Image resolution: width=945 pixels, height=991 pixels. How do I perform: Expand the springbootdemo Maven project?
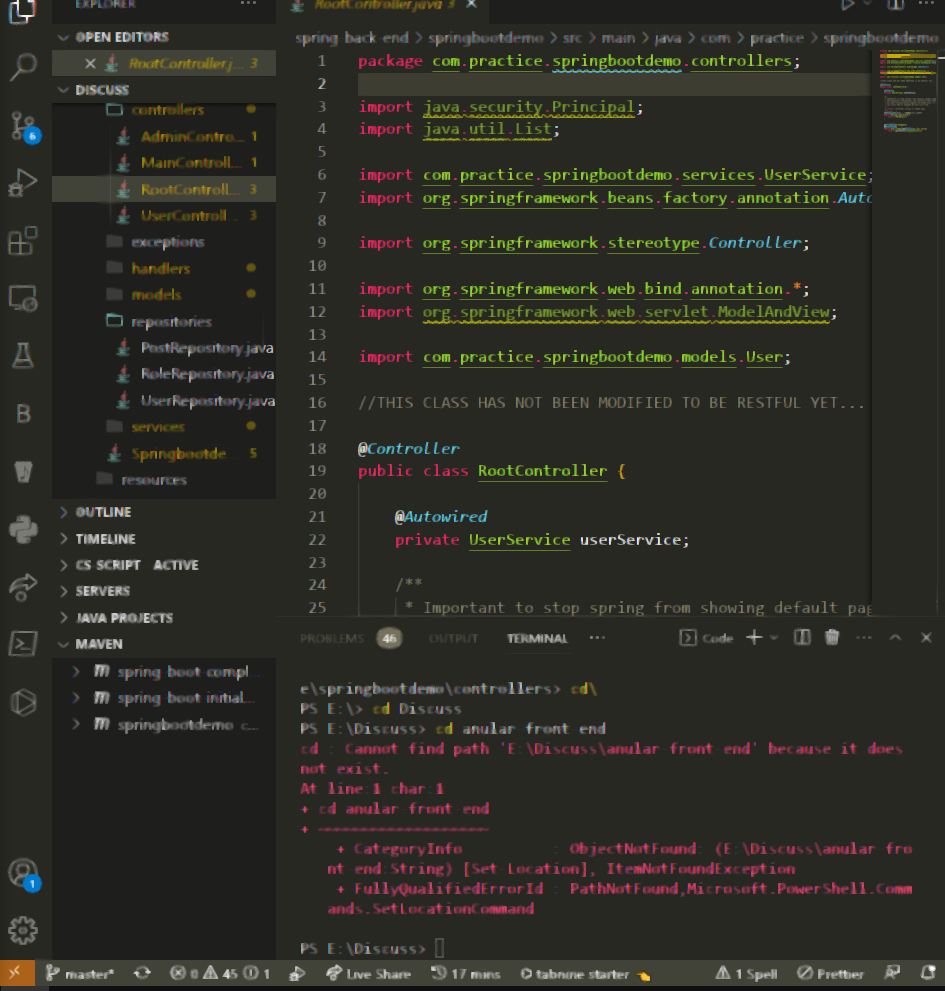point(164,724)
